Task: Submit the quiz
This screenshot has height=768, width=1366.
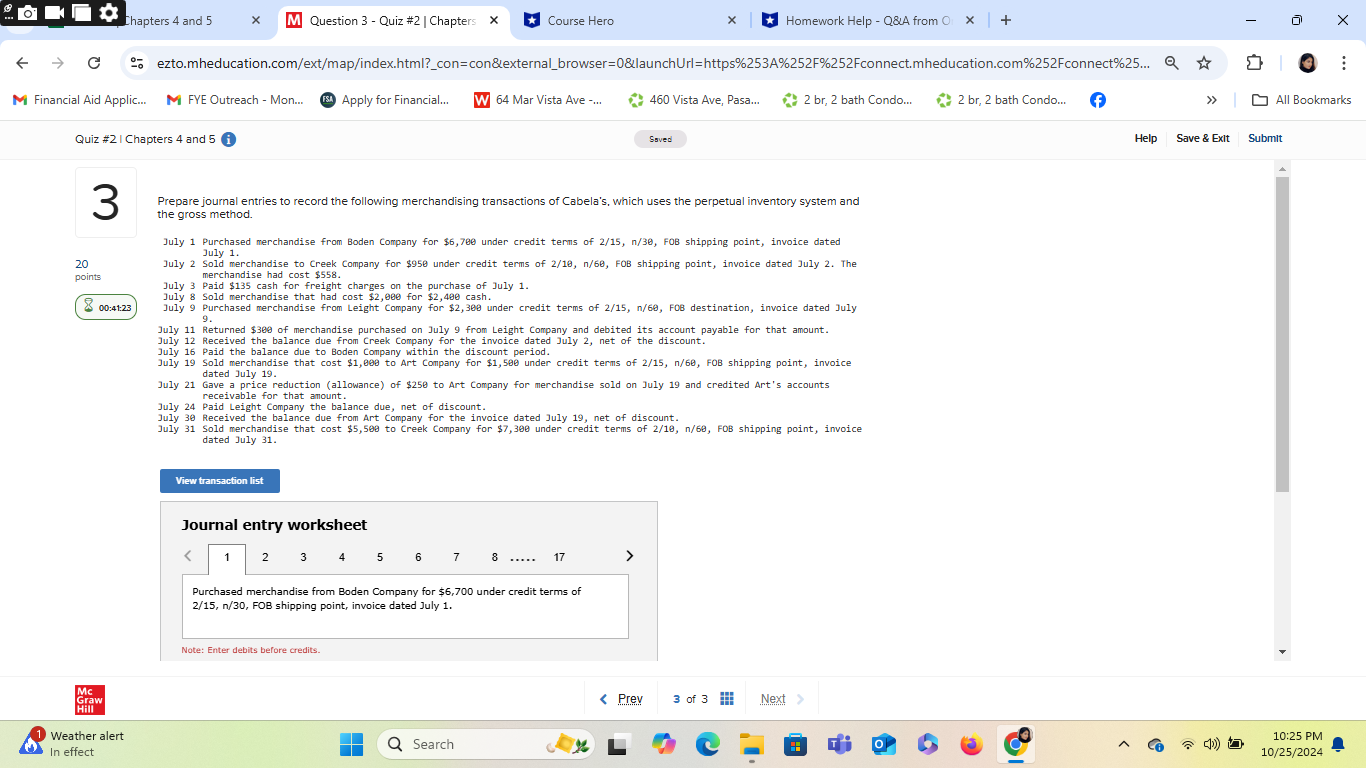Action: point(1265,138)
